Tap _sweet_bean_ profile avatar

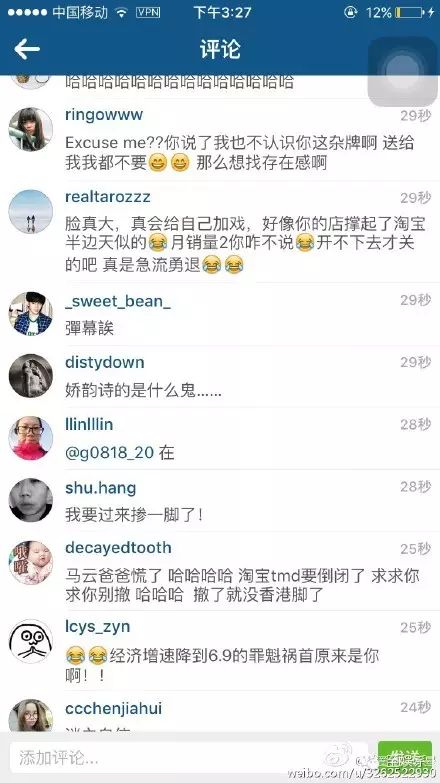tap(30, 314)
